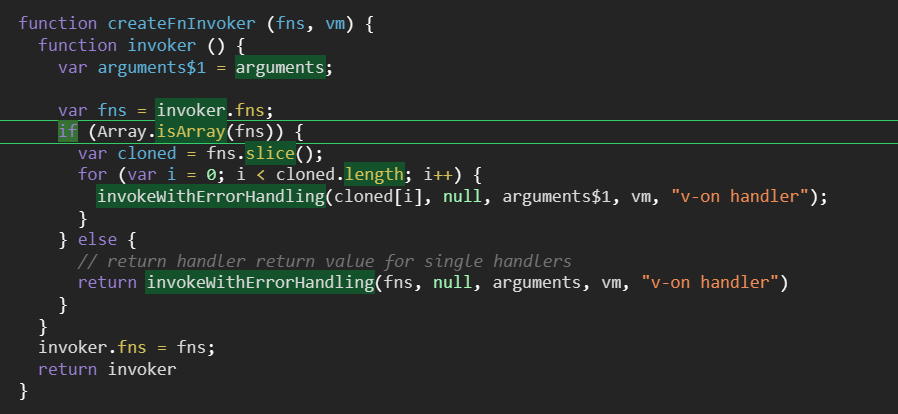This screenshot has width=898, height=414.
Task: Click the createFnInvoker function name
Action: click(x=182, y=24)
